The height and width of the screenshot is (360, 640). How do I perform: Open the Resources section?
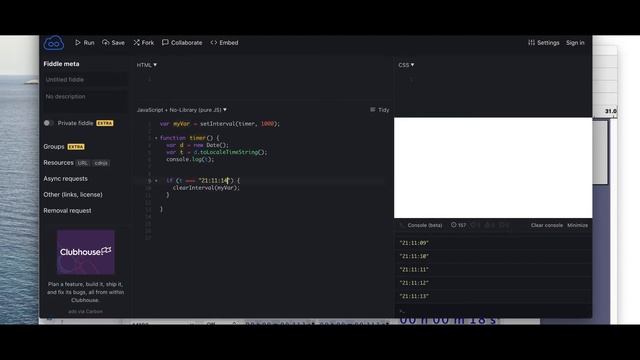[58, 162]
